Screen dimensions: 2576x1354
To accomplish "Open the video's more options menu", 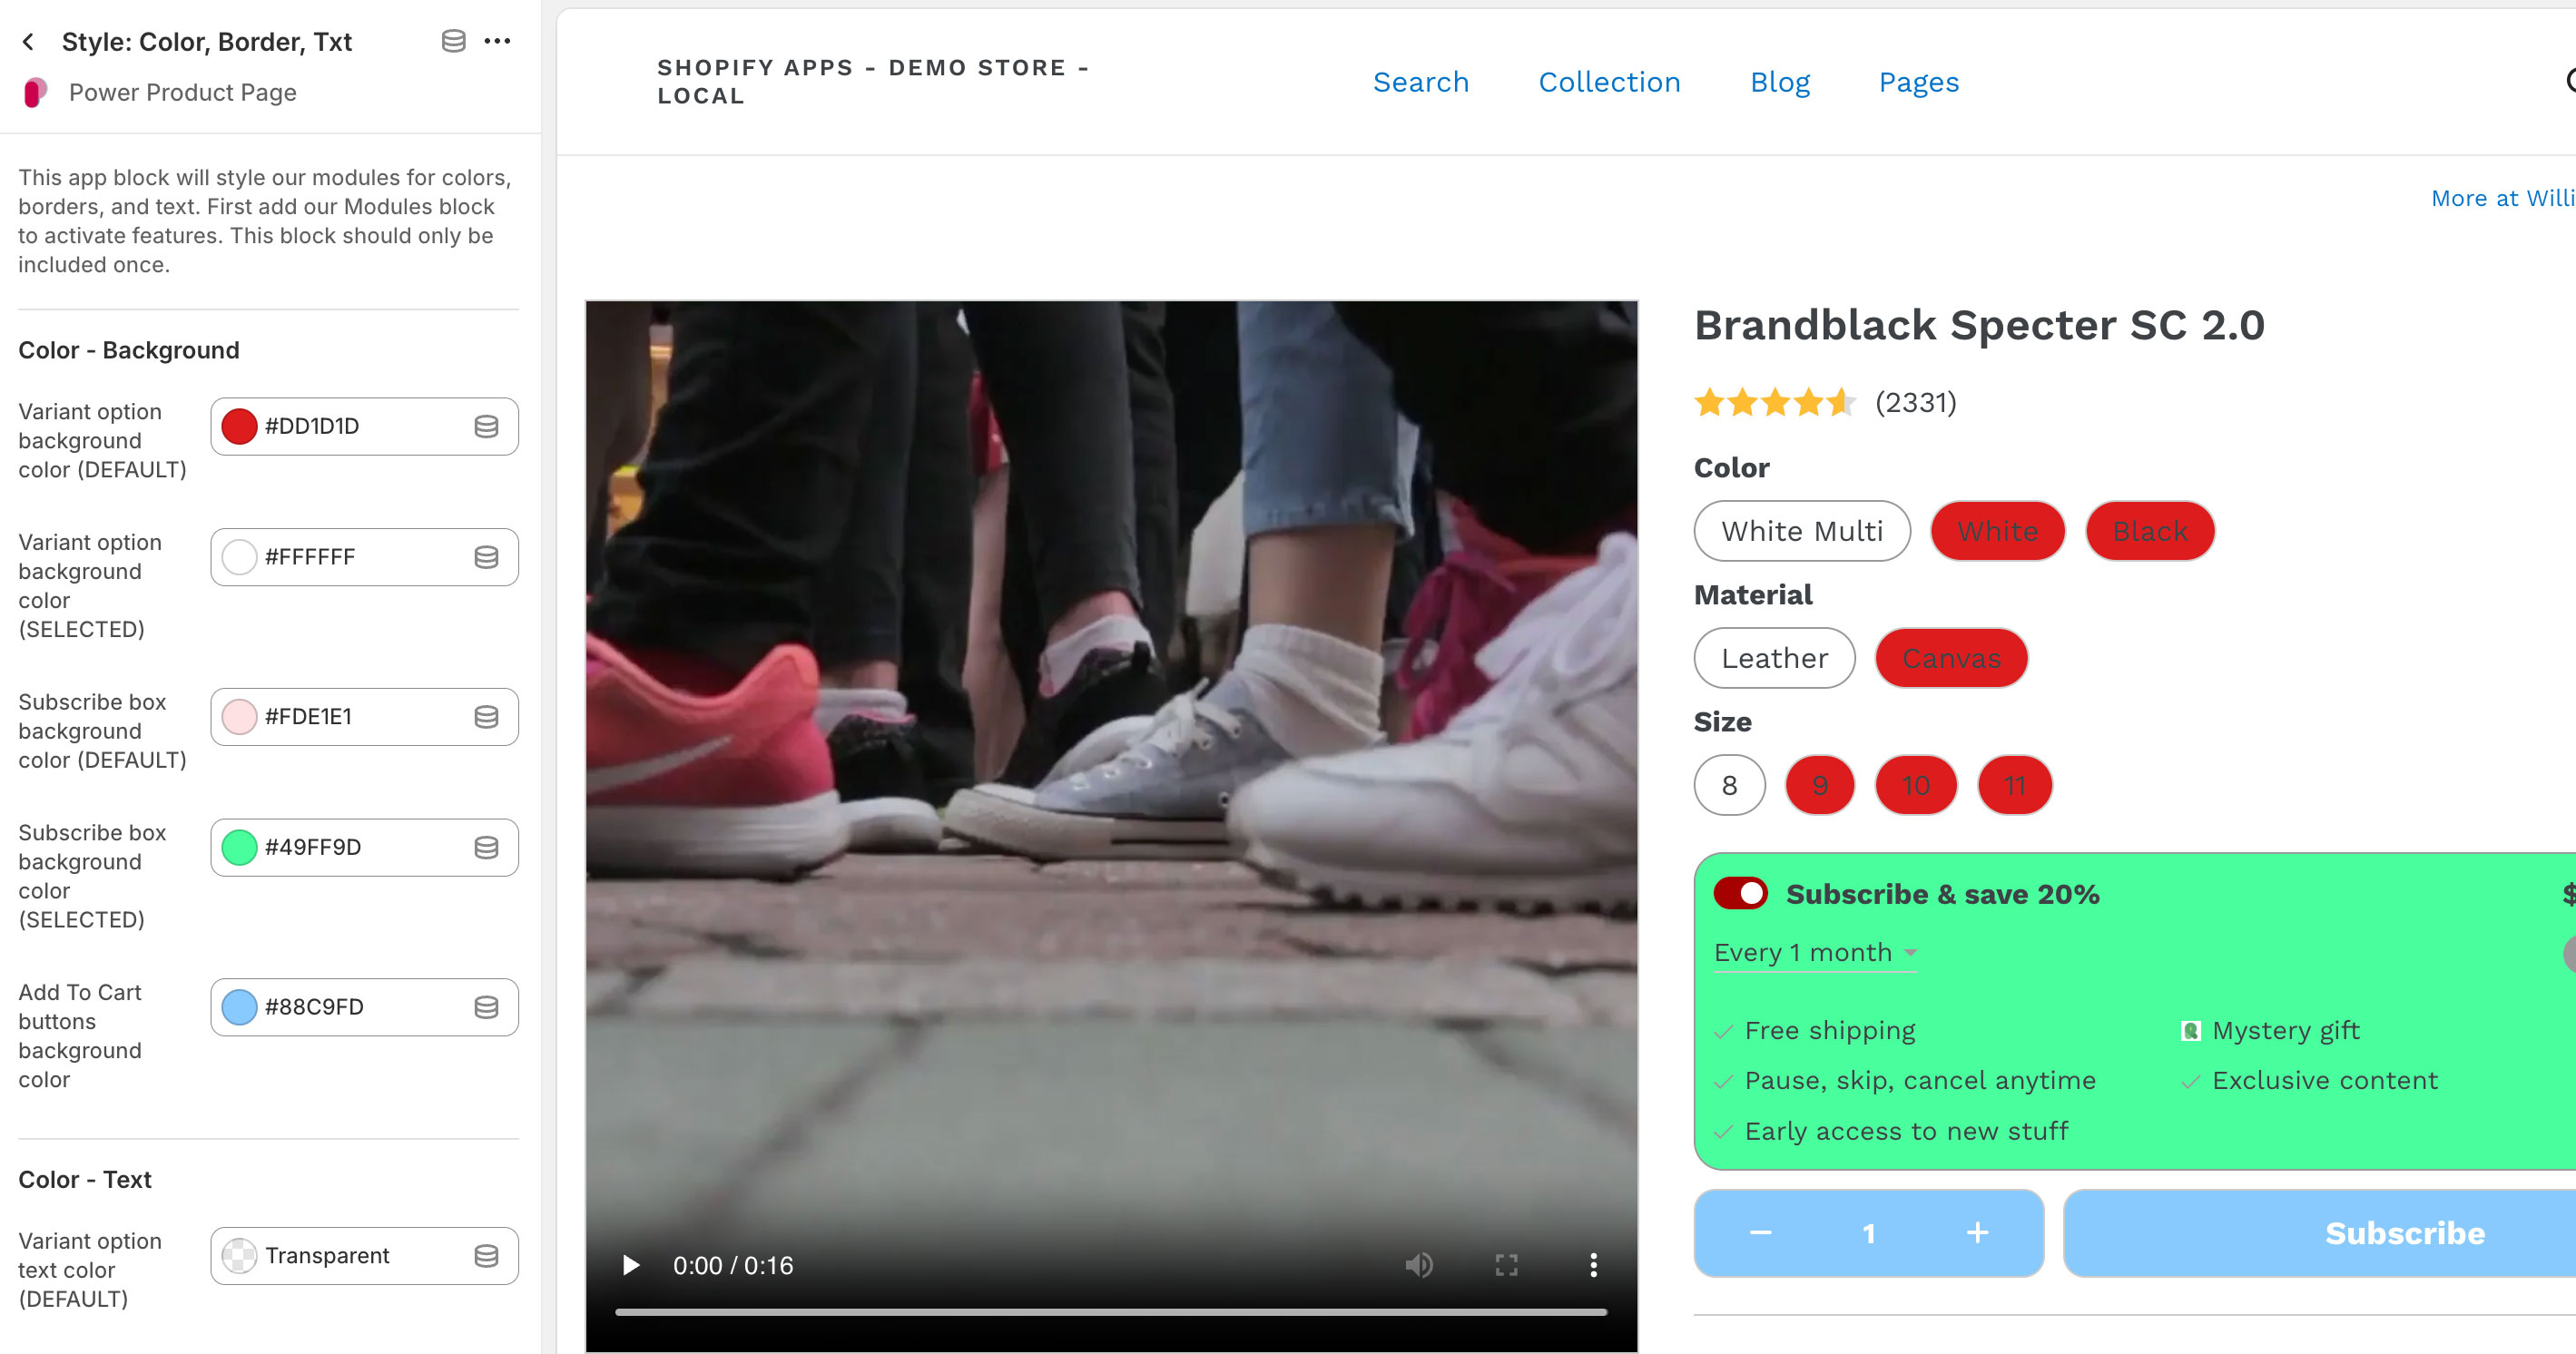I will [1593, 1265].
